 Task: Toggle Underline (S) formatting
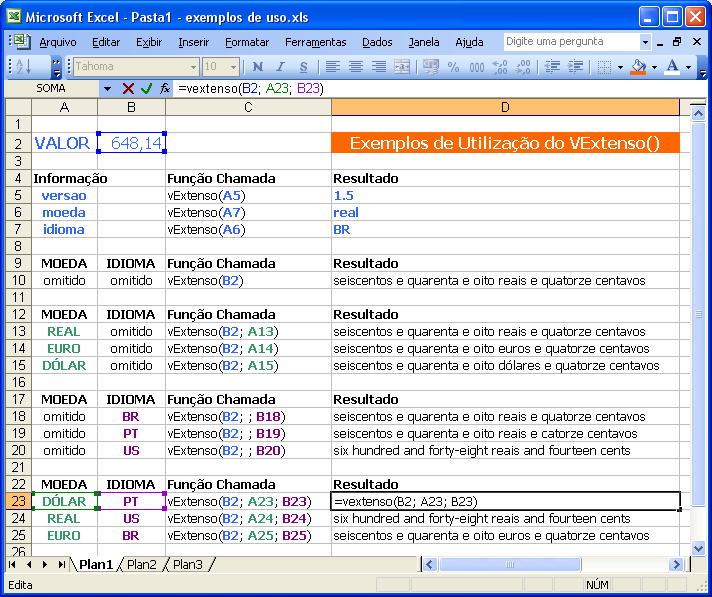click(x=304, y=67)
